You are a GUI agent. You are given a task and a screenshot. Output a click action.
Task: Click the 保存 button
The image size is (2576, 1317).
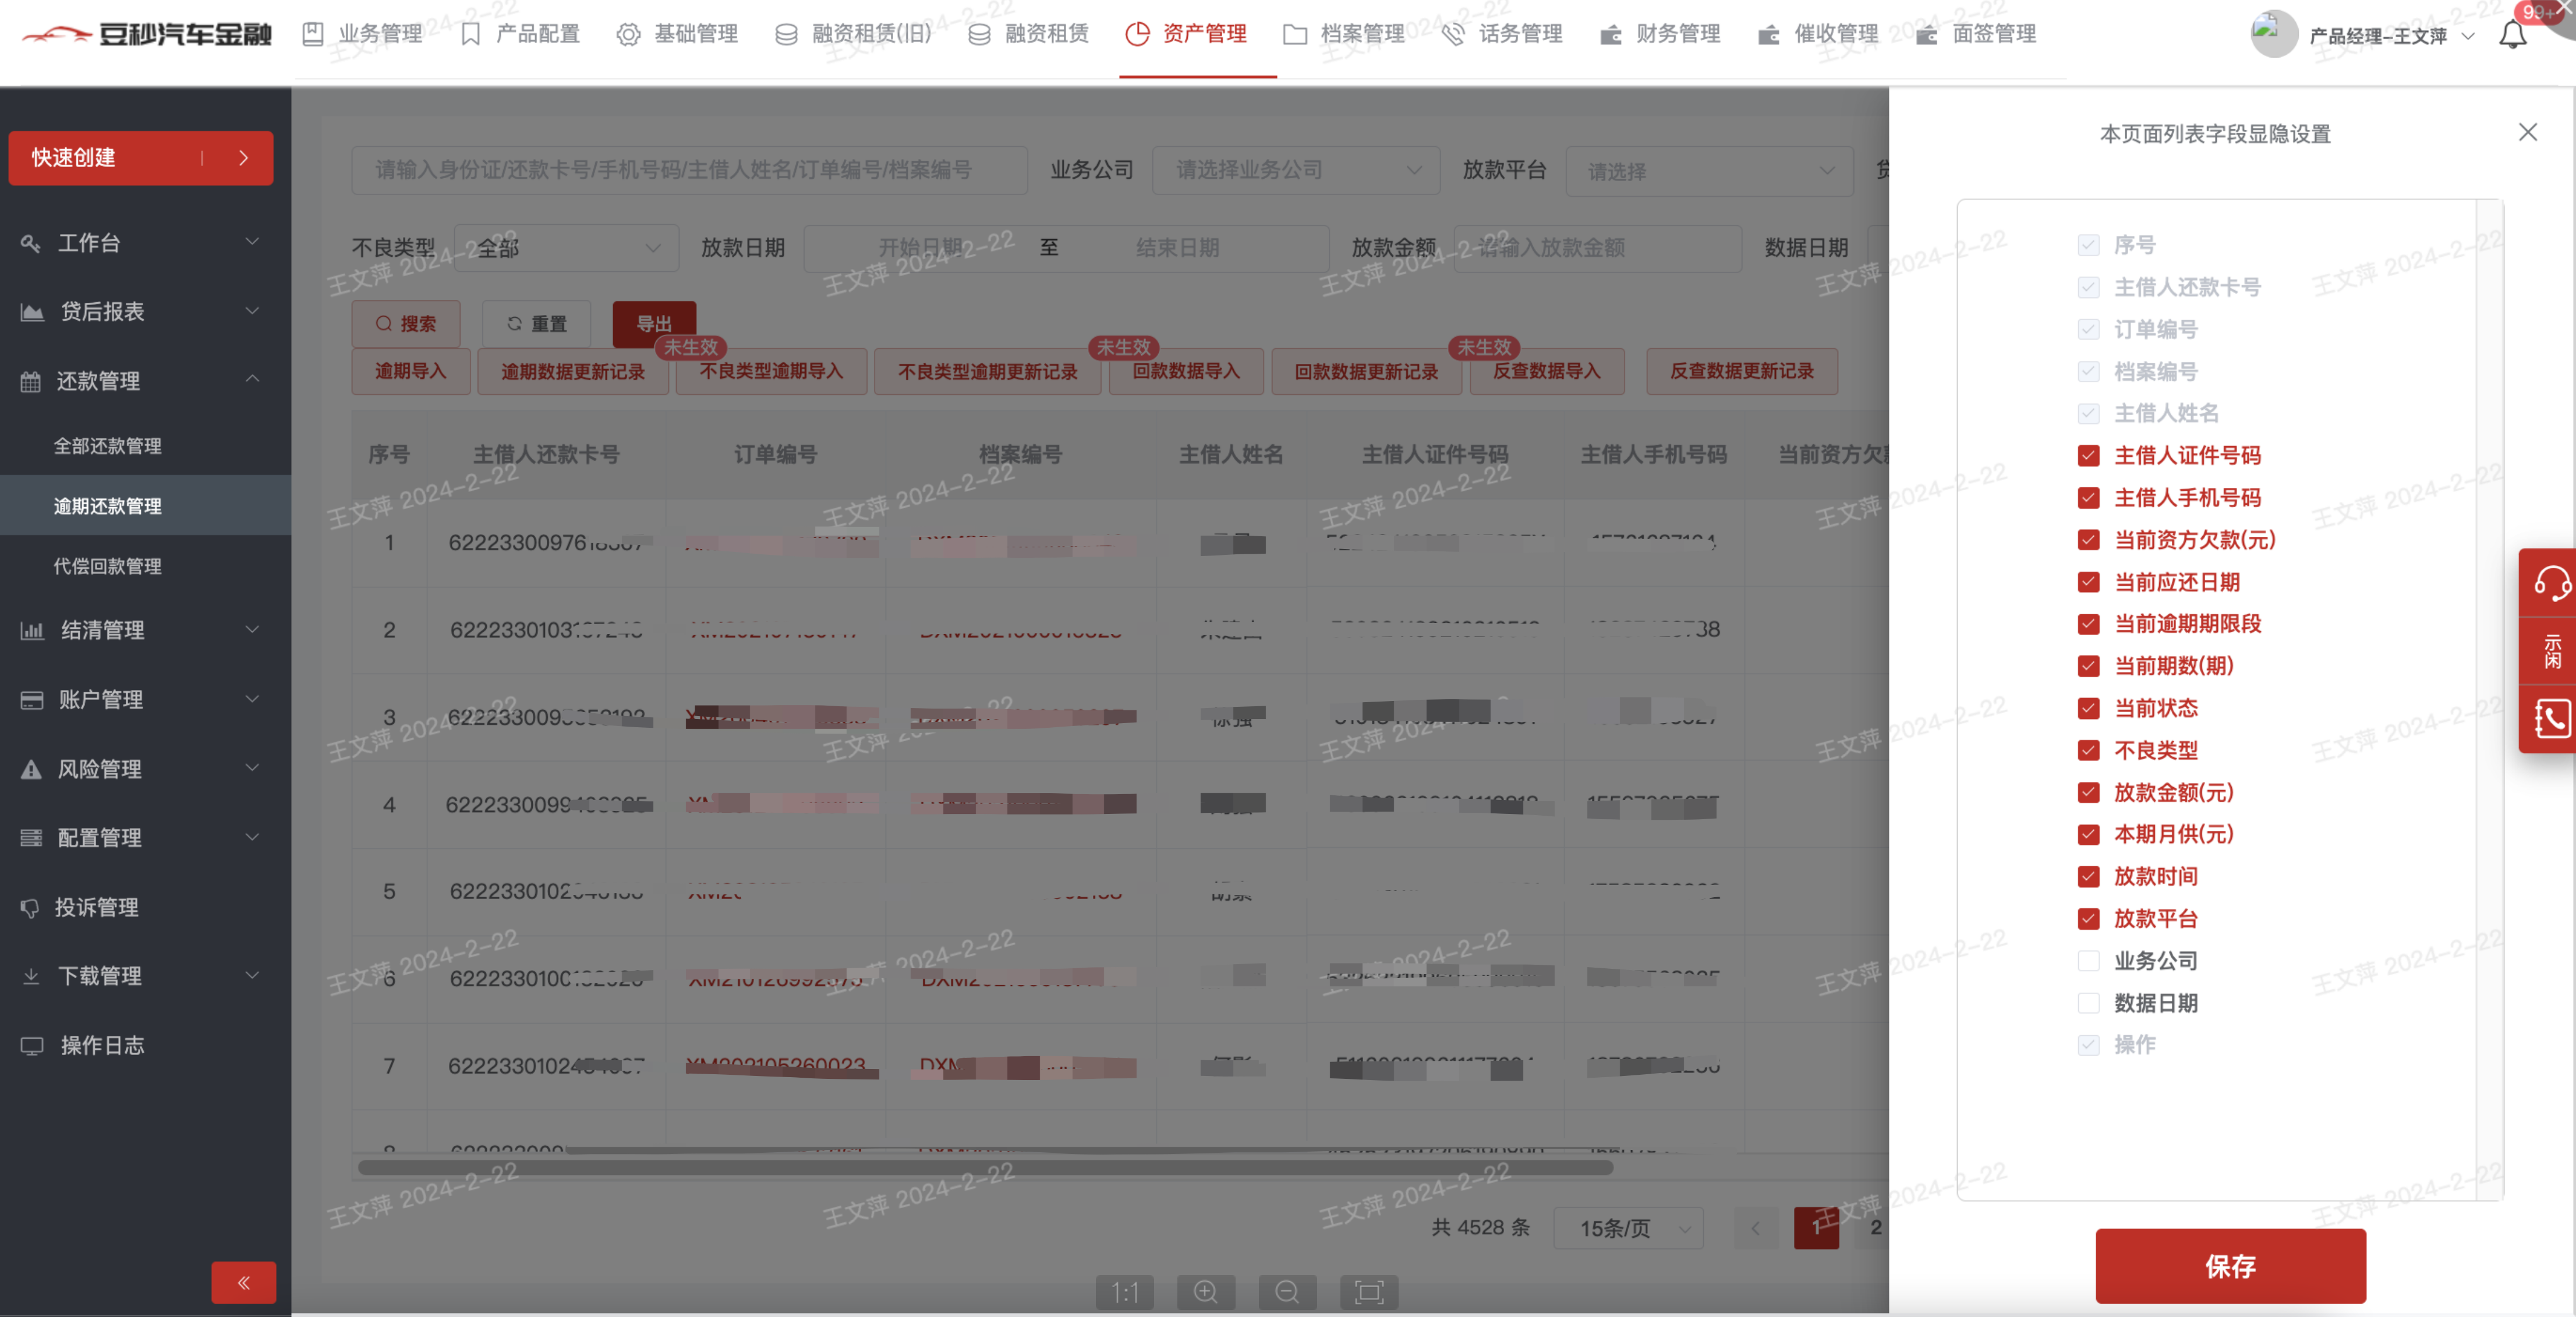[x=2230, y=1266]
